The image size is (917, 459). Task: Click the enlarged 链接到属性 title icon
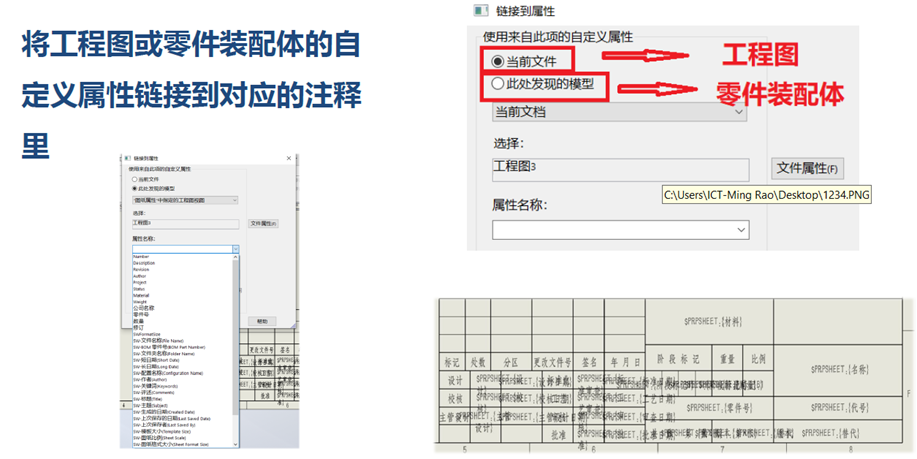coord(481,11)
